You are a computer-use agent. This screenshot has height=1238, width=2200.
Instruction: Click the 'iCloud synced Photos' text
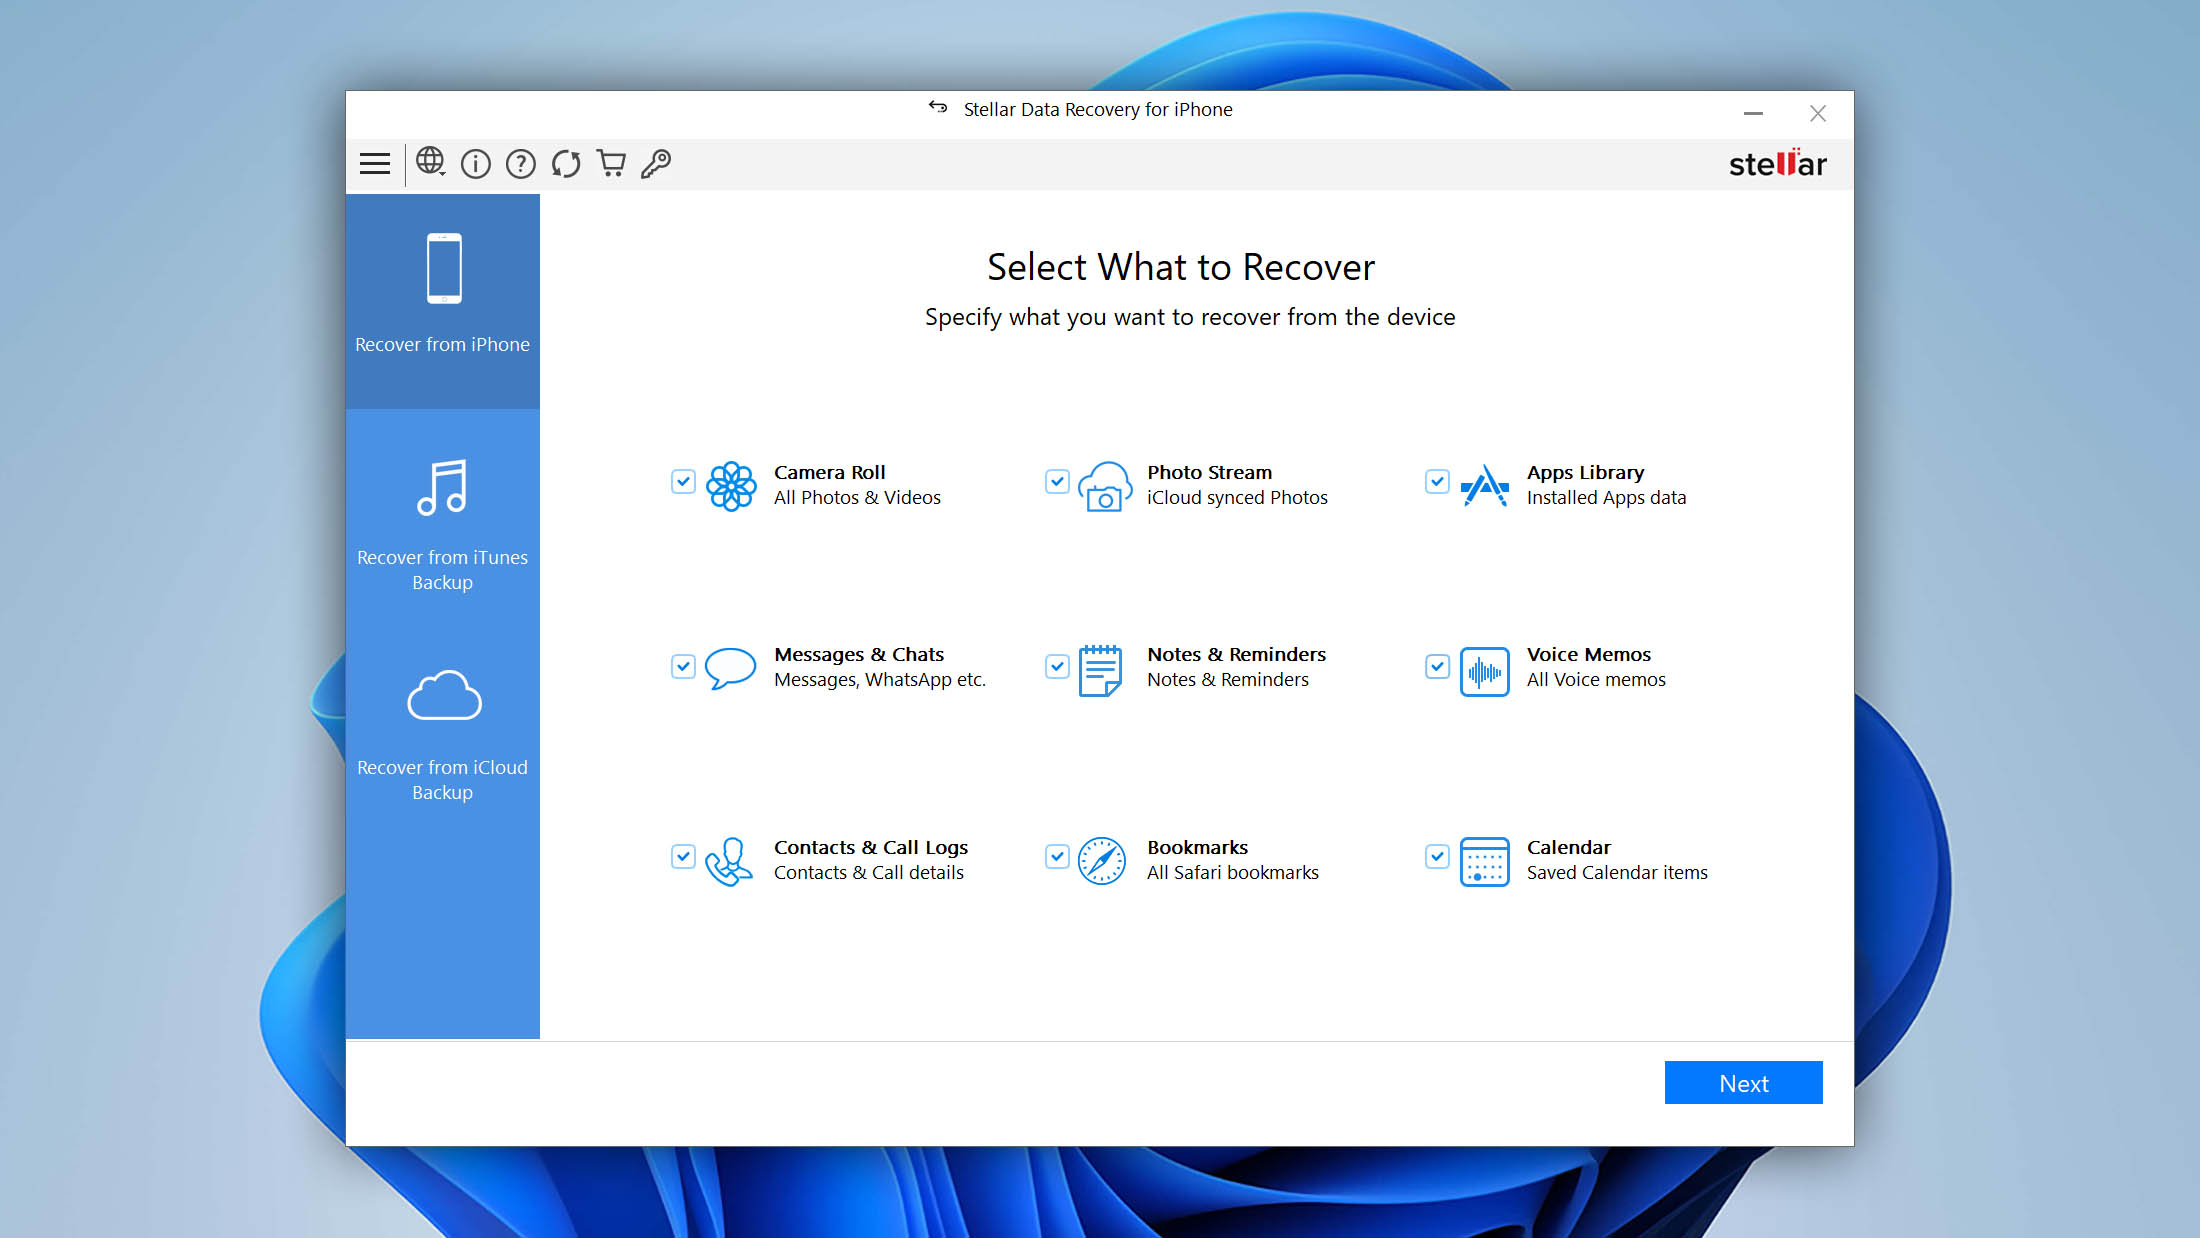click(1237, 497)
